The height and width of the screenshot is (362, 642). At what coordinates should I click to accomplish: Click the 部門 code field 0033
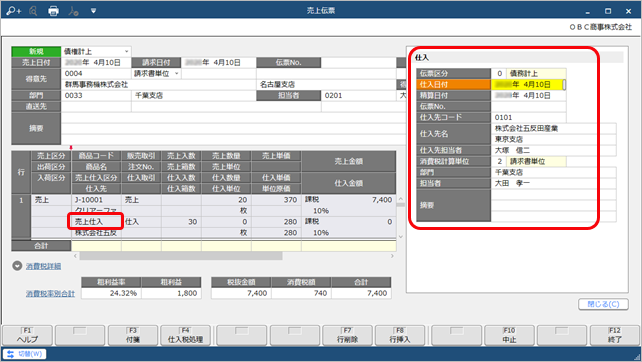tap(96, 95)
